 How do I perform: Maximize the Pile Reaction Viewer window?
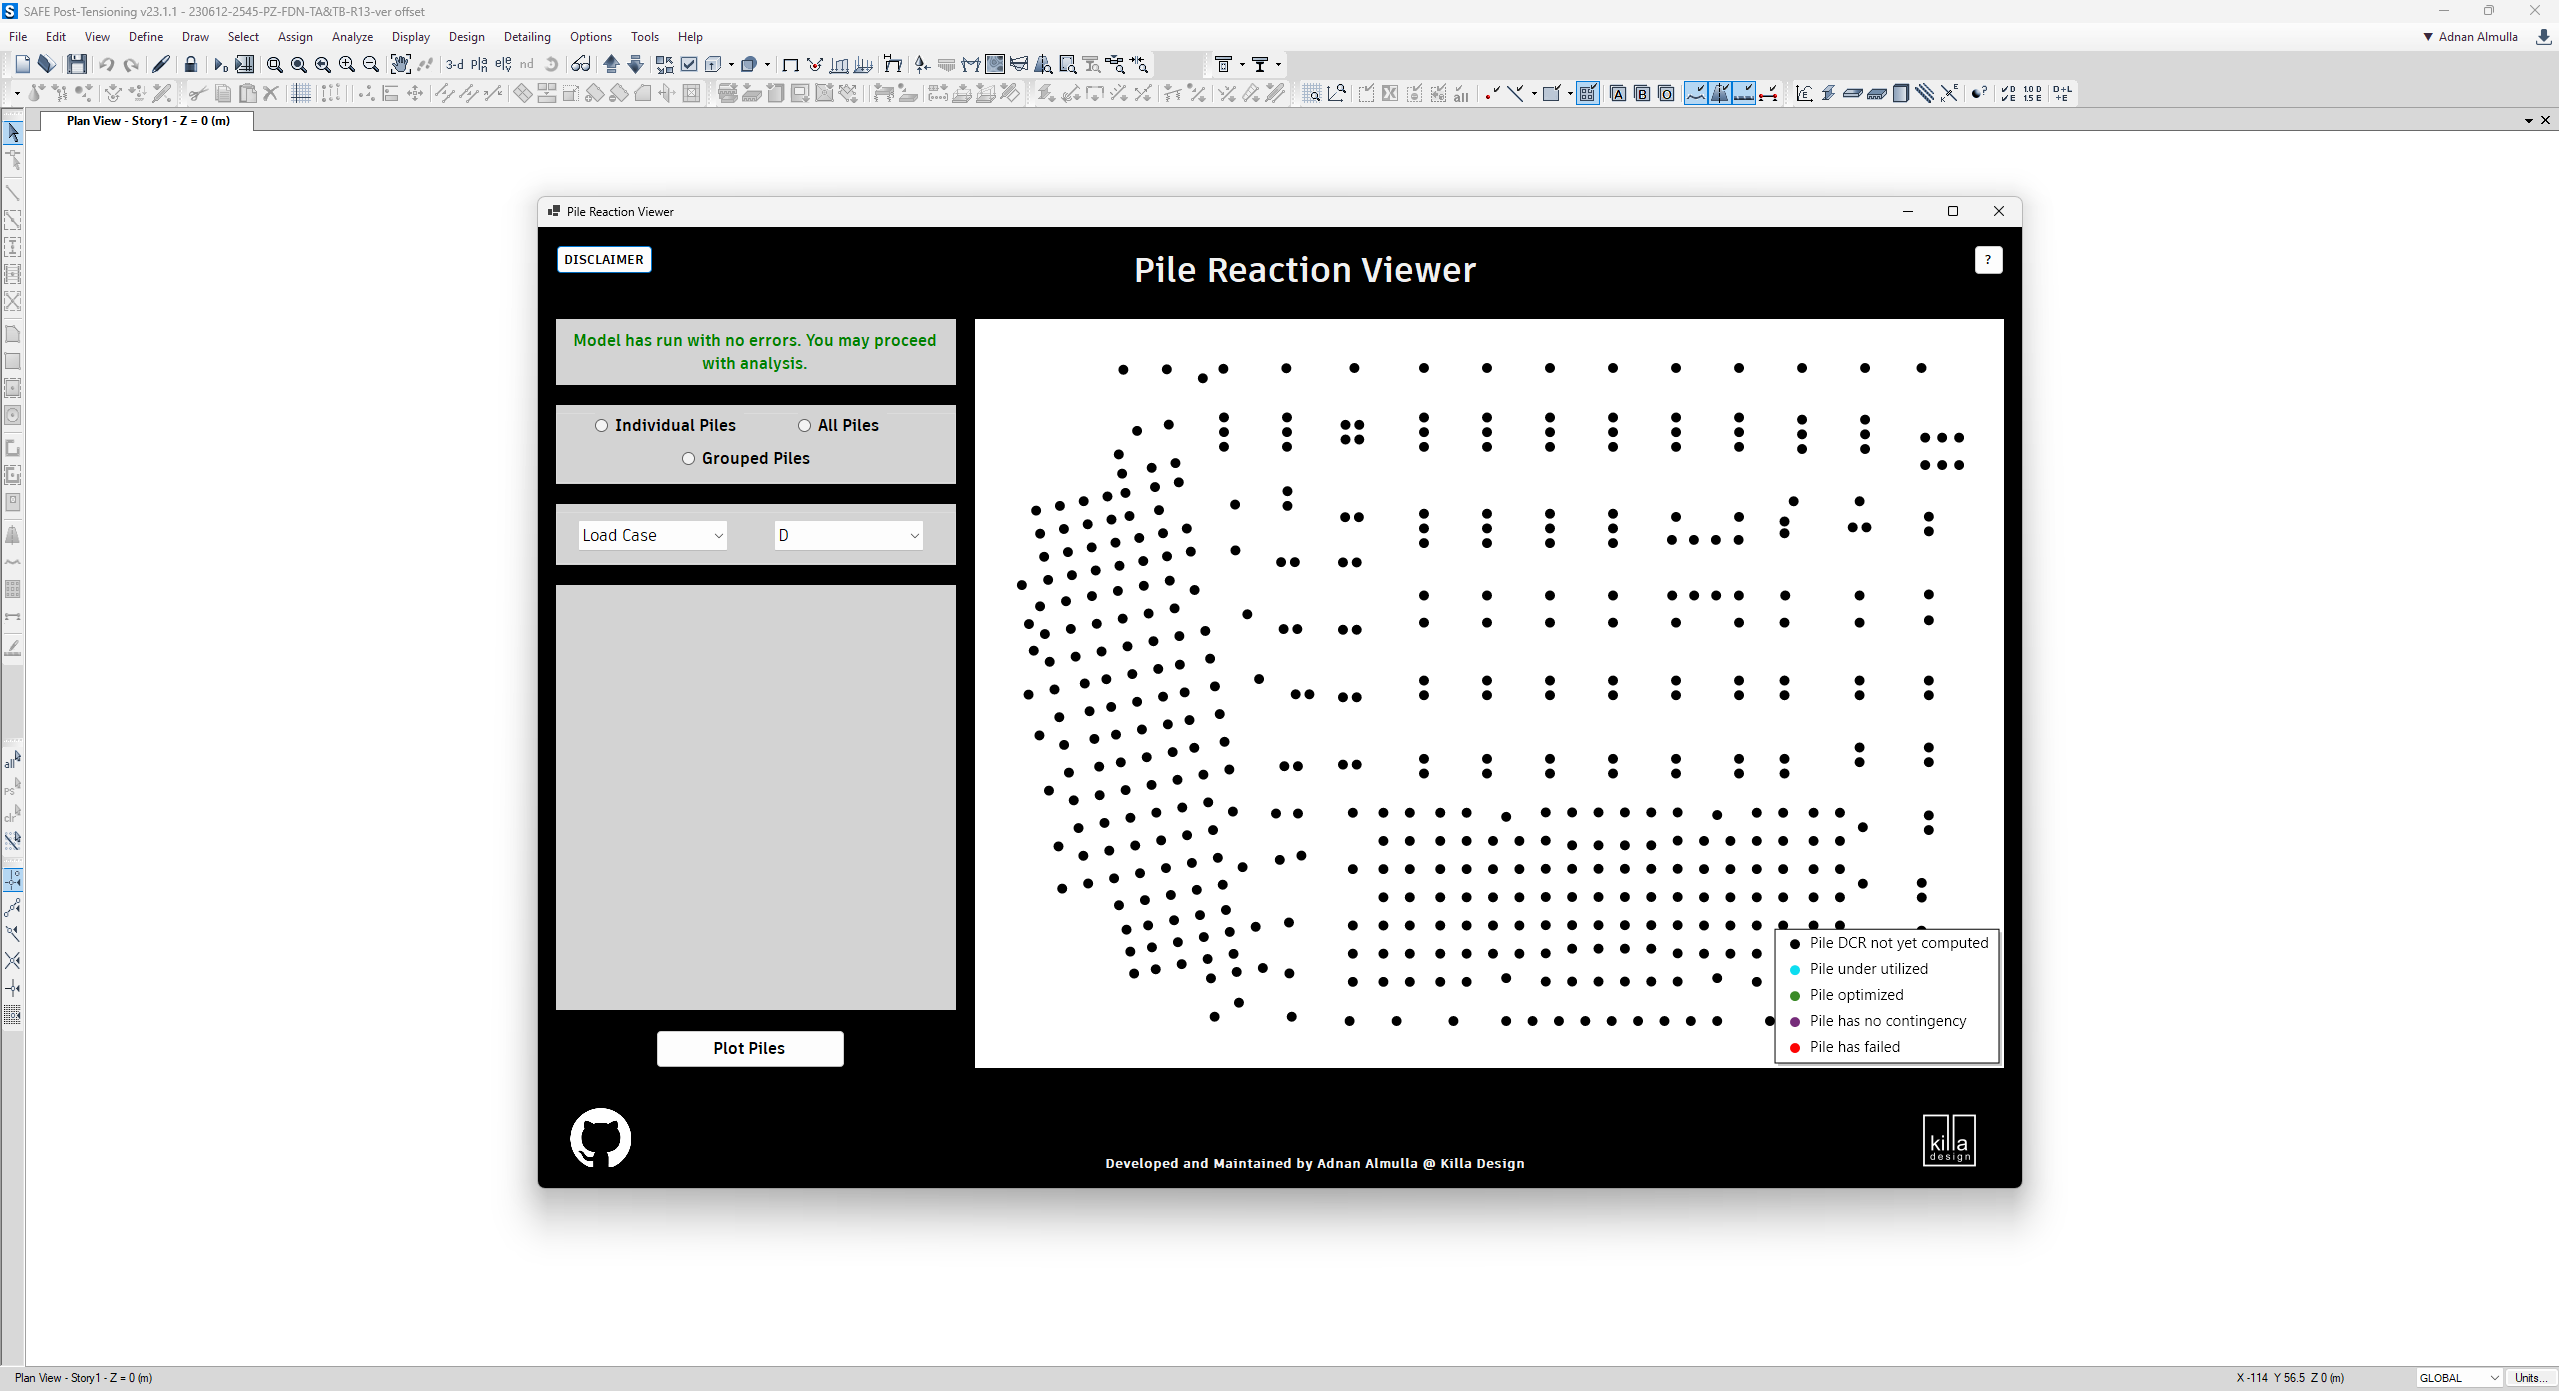tap(1952, 211)
